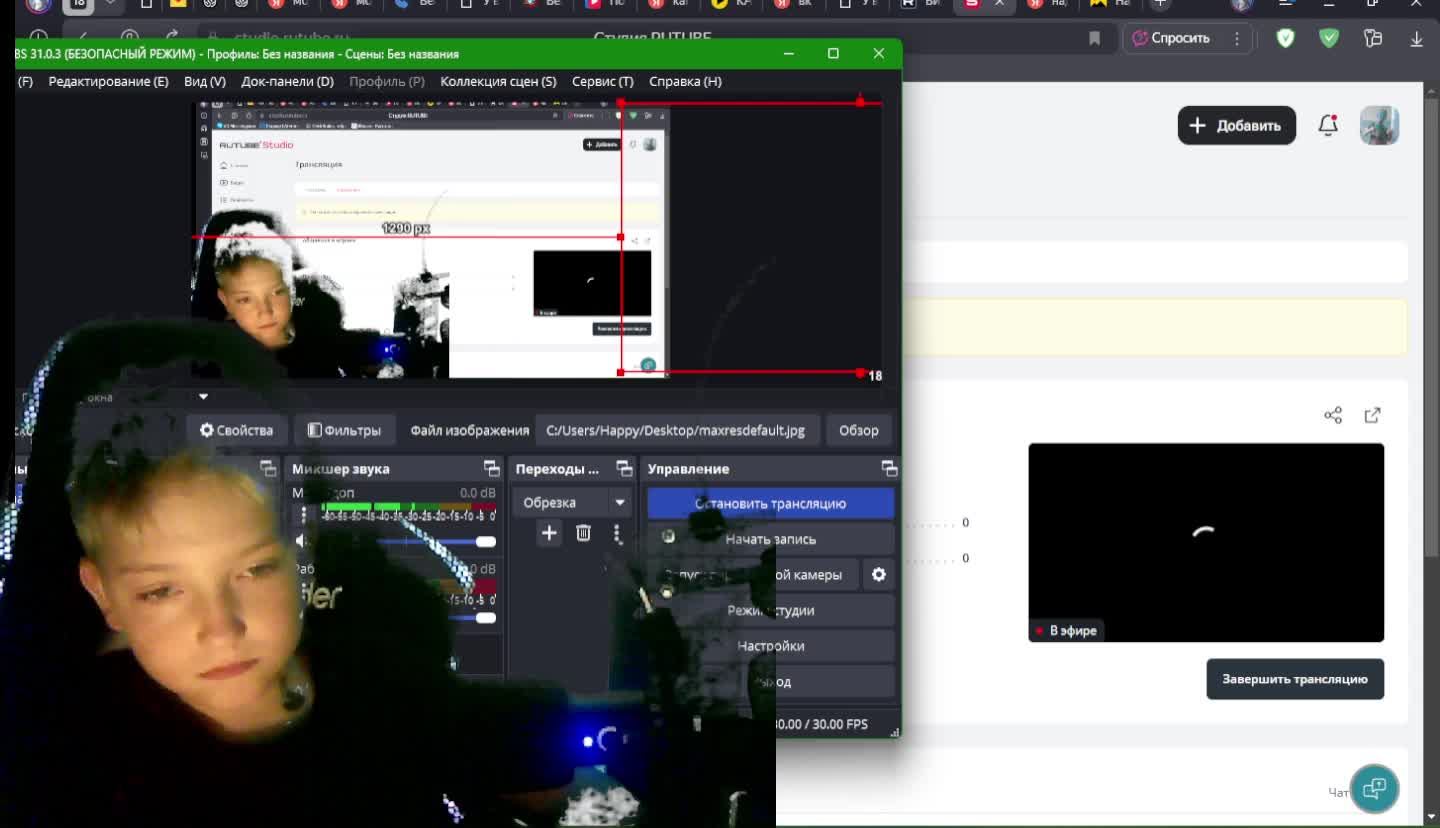
Task: Click Завершить трансляцию in Rutube Studio
Action: pos(1295,679)
